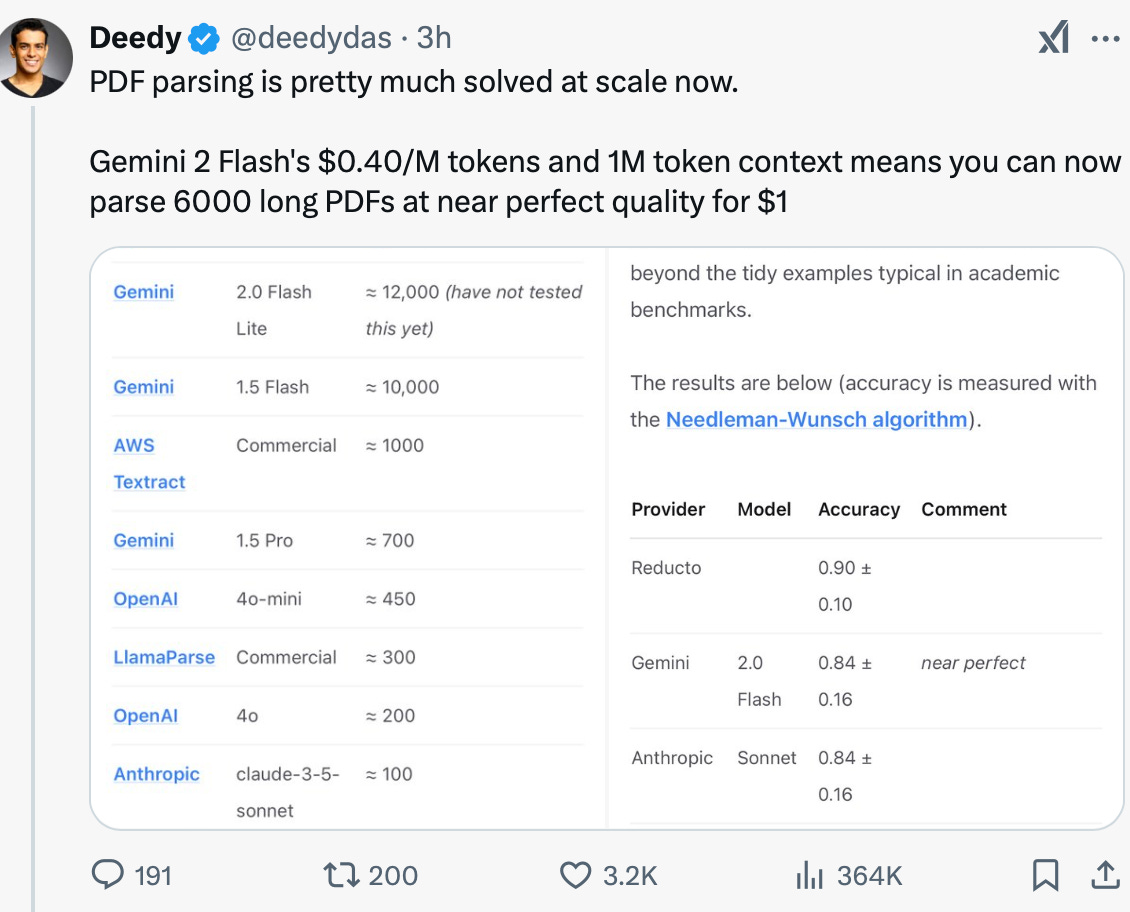
Task: Click Deedy's profile avatar
Action: pos(36,57)
